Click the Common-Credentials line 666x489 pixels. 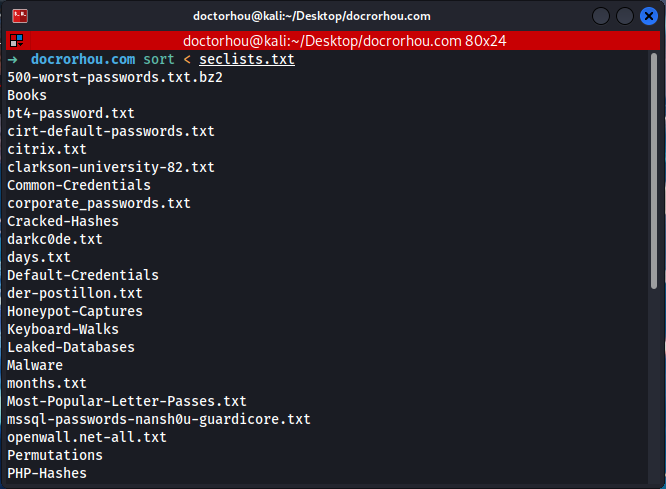pos(79,185)
